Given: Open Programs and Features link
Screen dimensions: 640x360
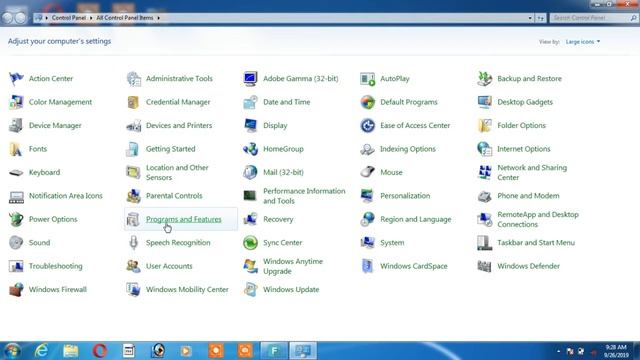Looking at the screenshot, I should 184,219.
